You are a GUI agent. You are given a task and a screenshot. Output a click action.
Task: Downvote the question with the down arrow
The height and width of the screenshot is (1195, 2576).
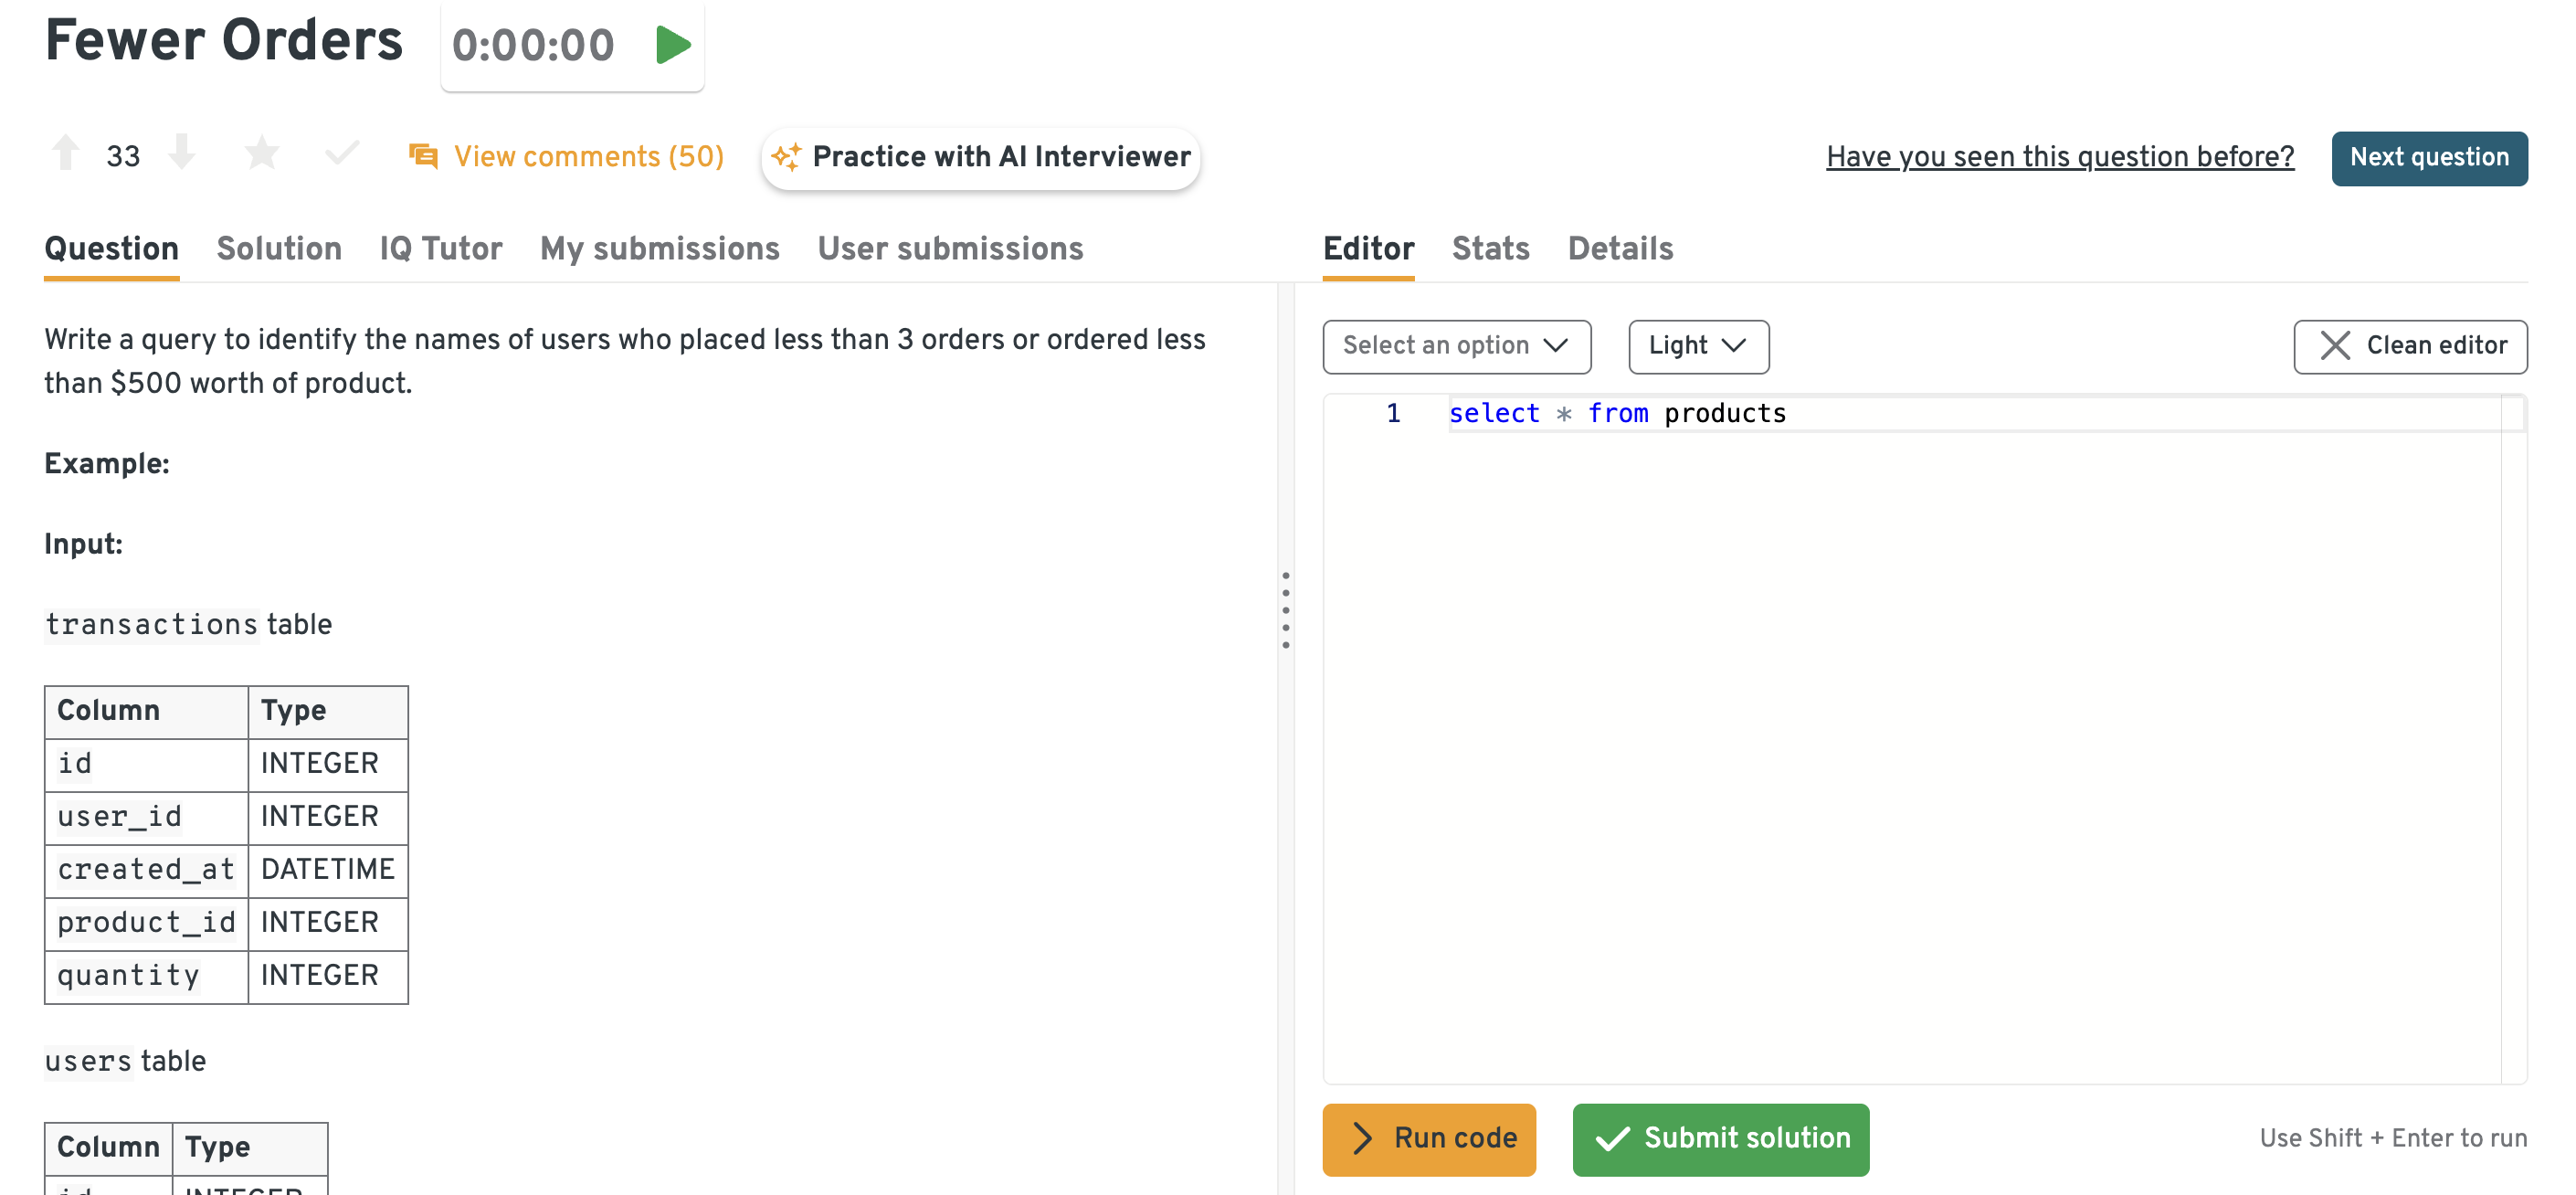[x=182, y=154]
